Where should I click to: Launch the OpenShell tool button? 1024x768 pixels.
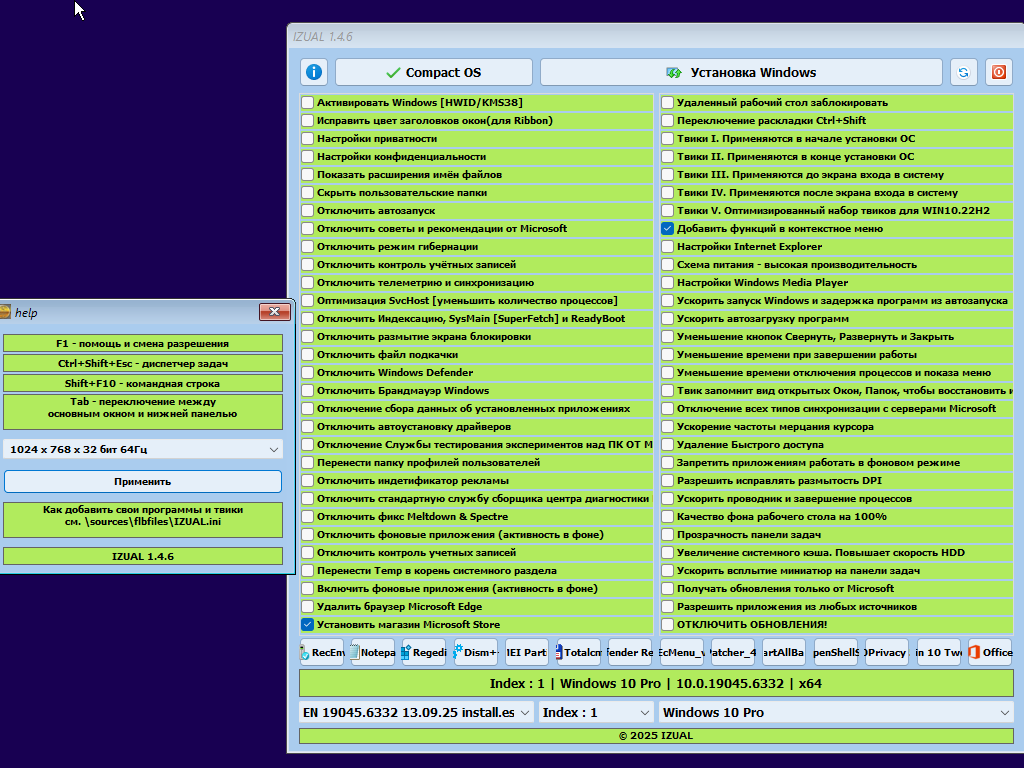click(836, 652)
